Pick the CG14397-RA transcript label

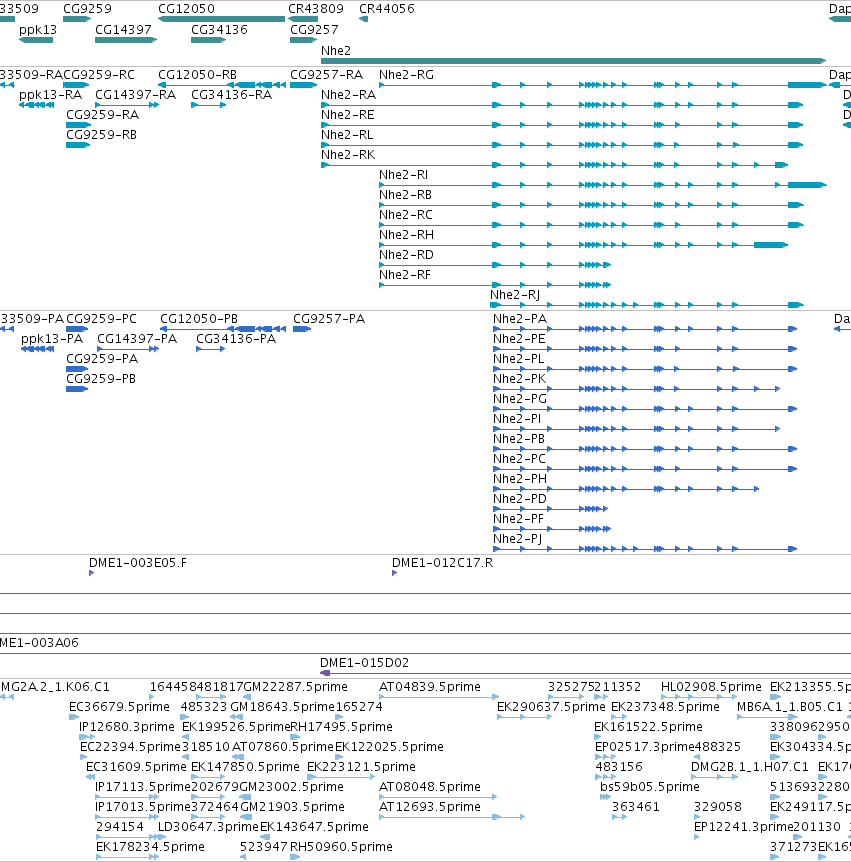coord(136,95)
